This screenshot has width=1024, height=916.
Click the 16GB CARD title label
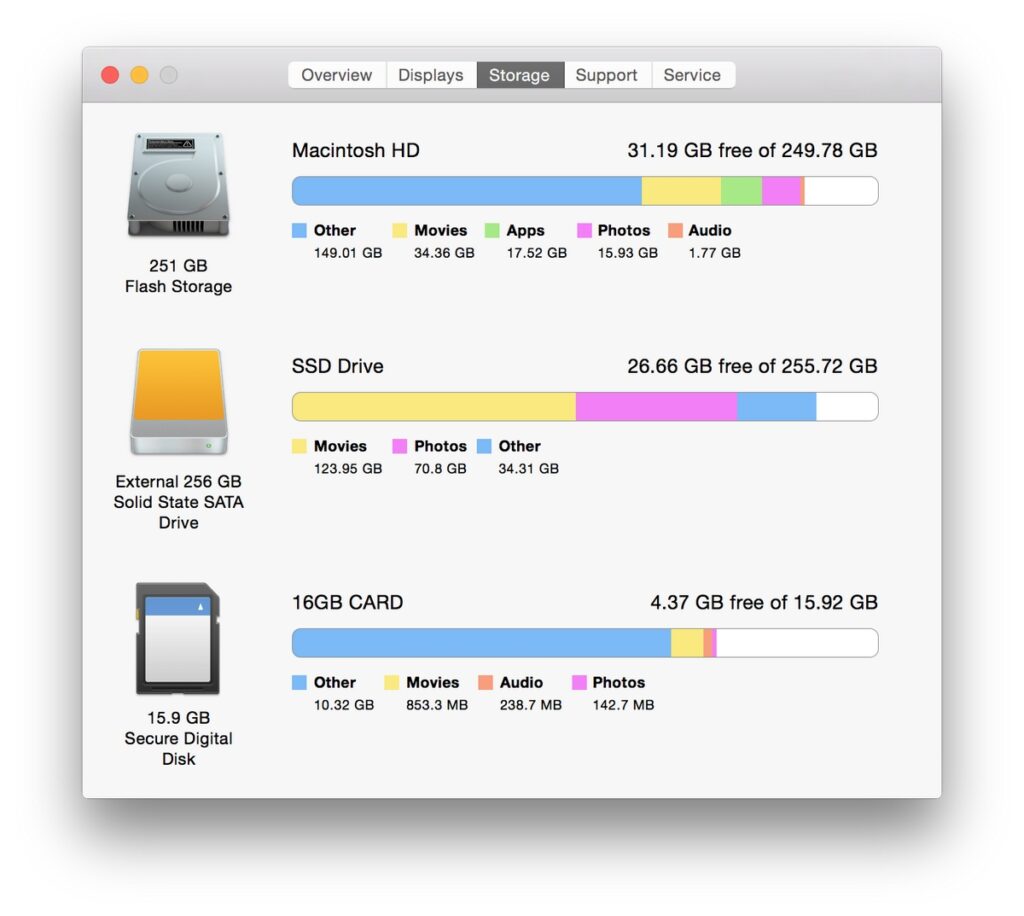(347, 602)
